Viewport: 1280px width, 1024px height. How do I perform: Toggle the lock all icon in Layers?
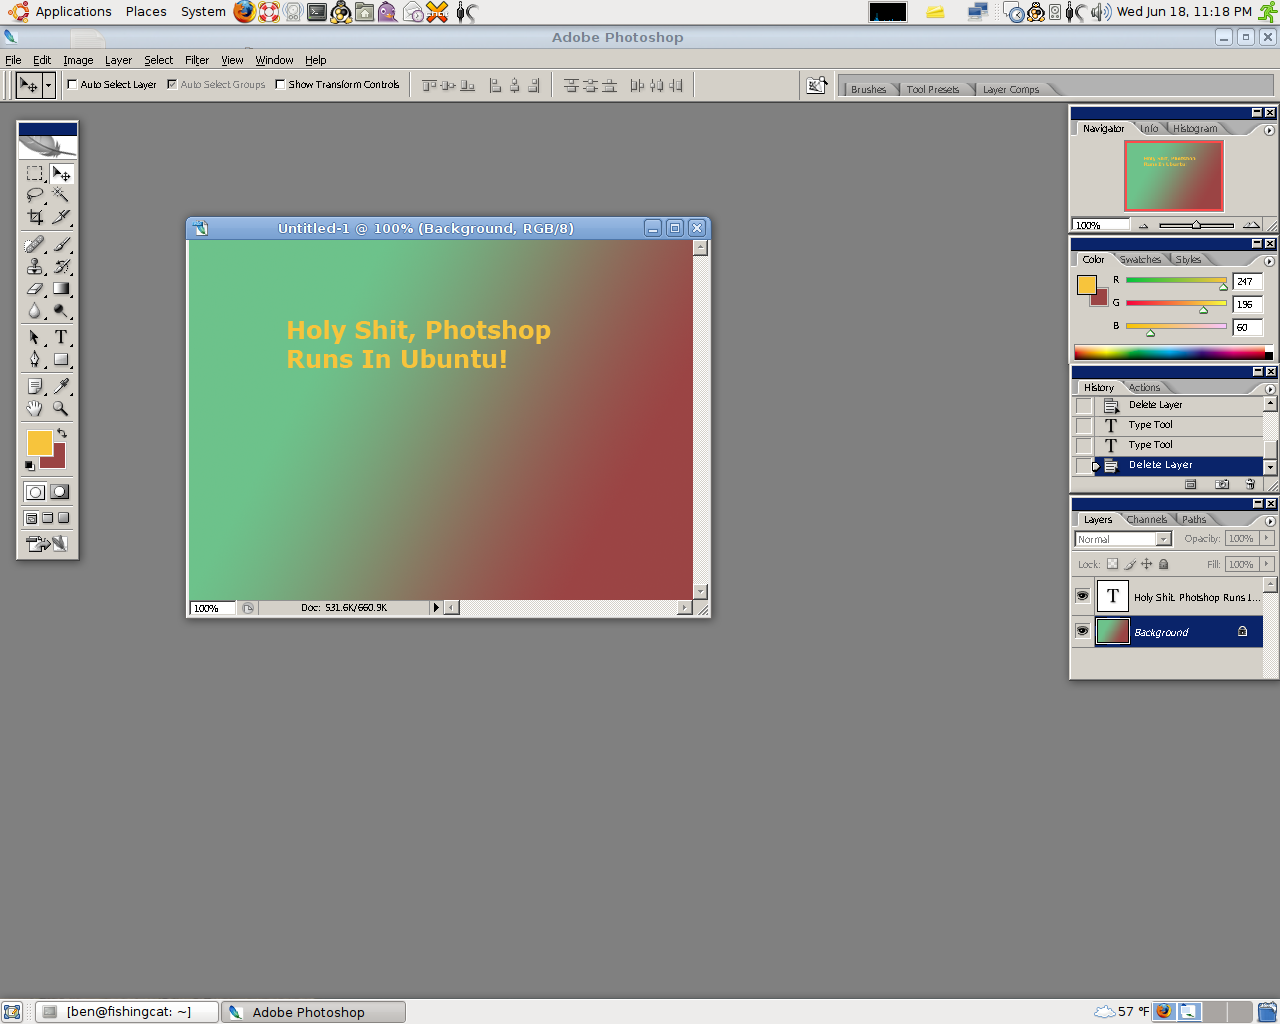pyautogui.click(x=1163, y=564)
